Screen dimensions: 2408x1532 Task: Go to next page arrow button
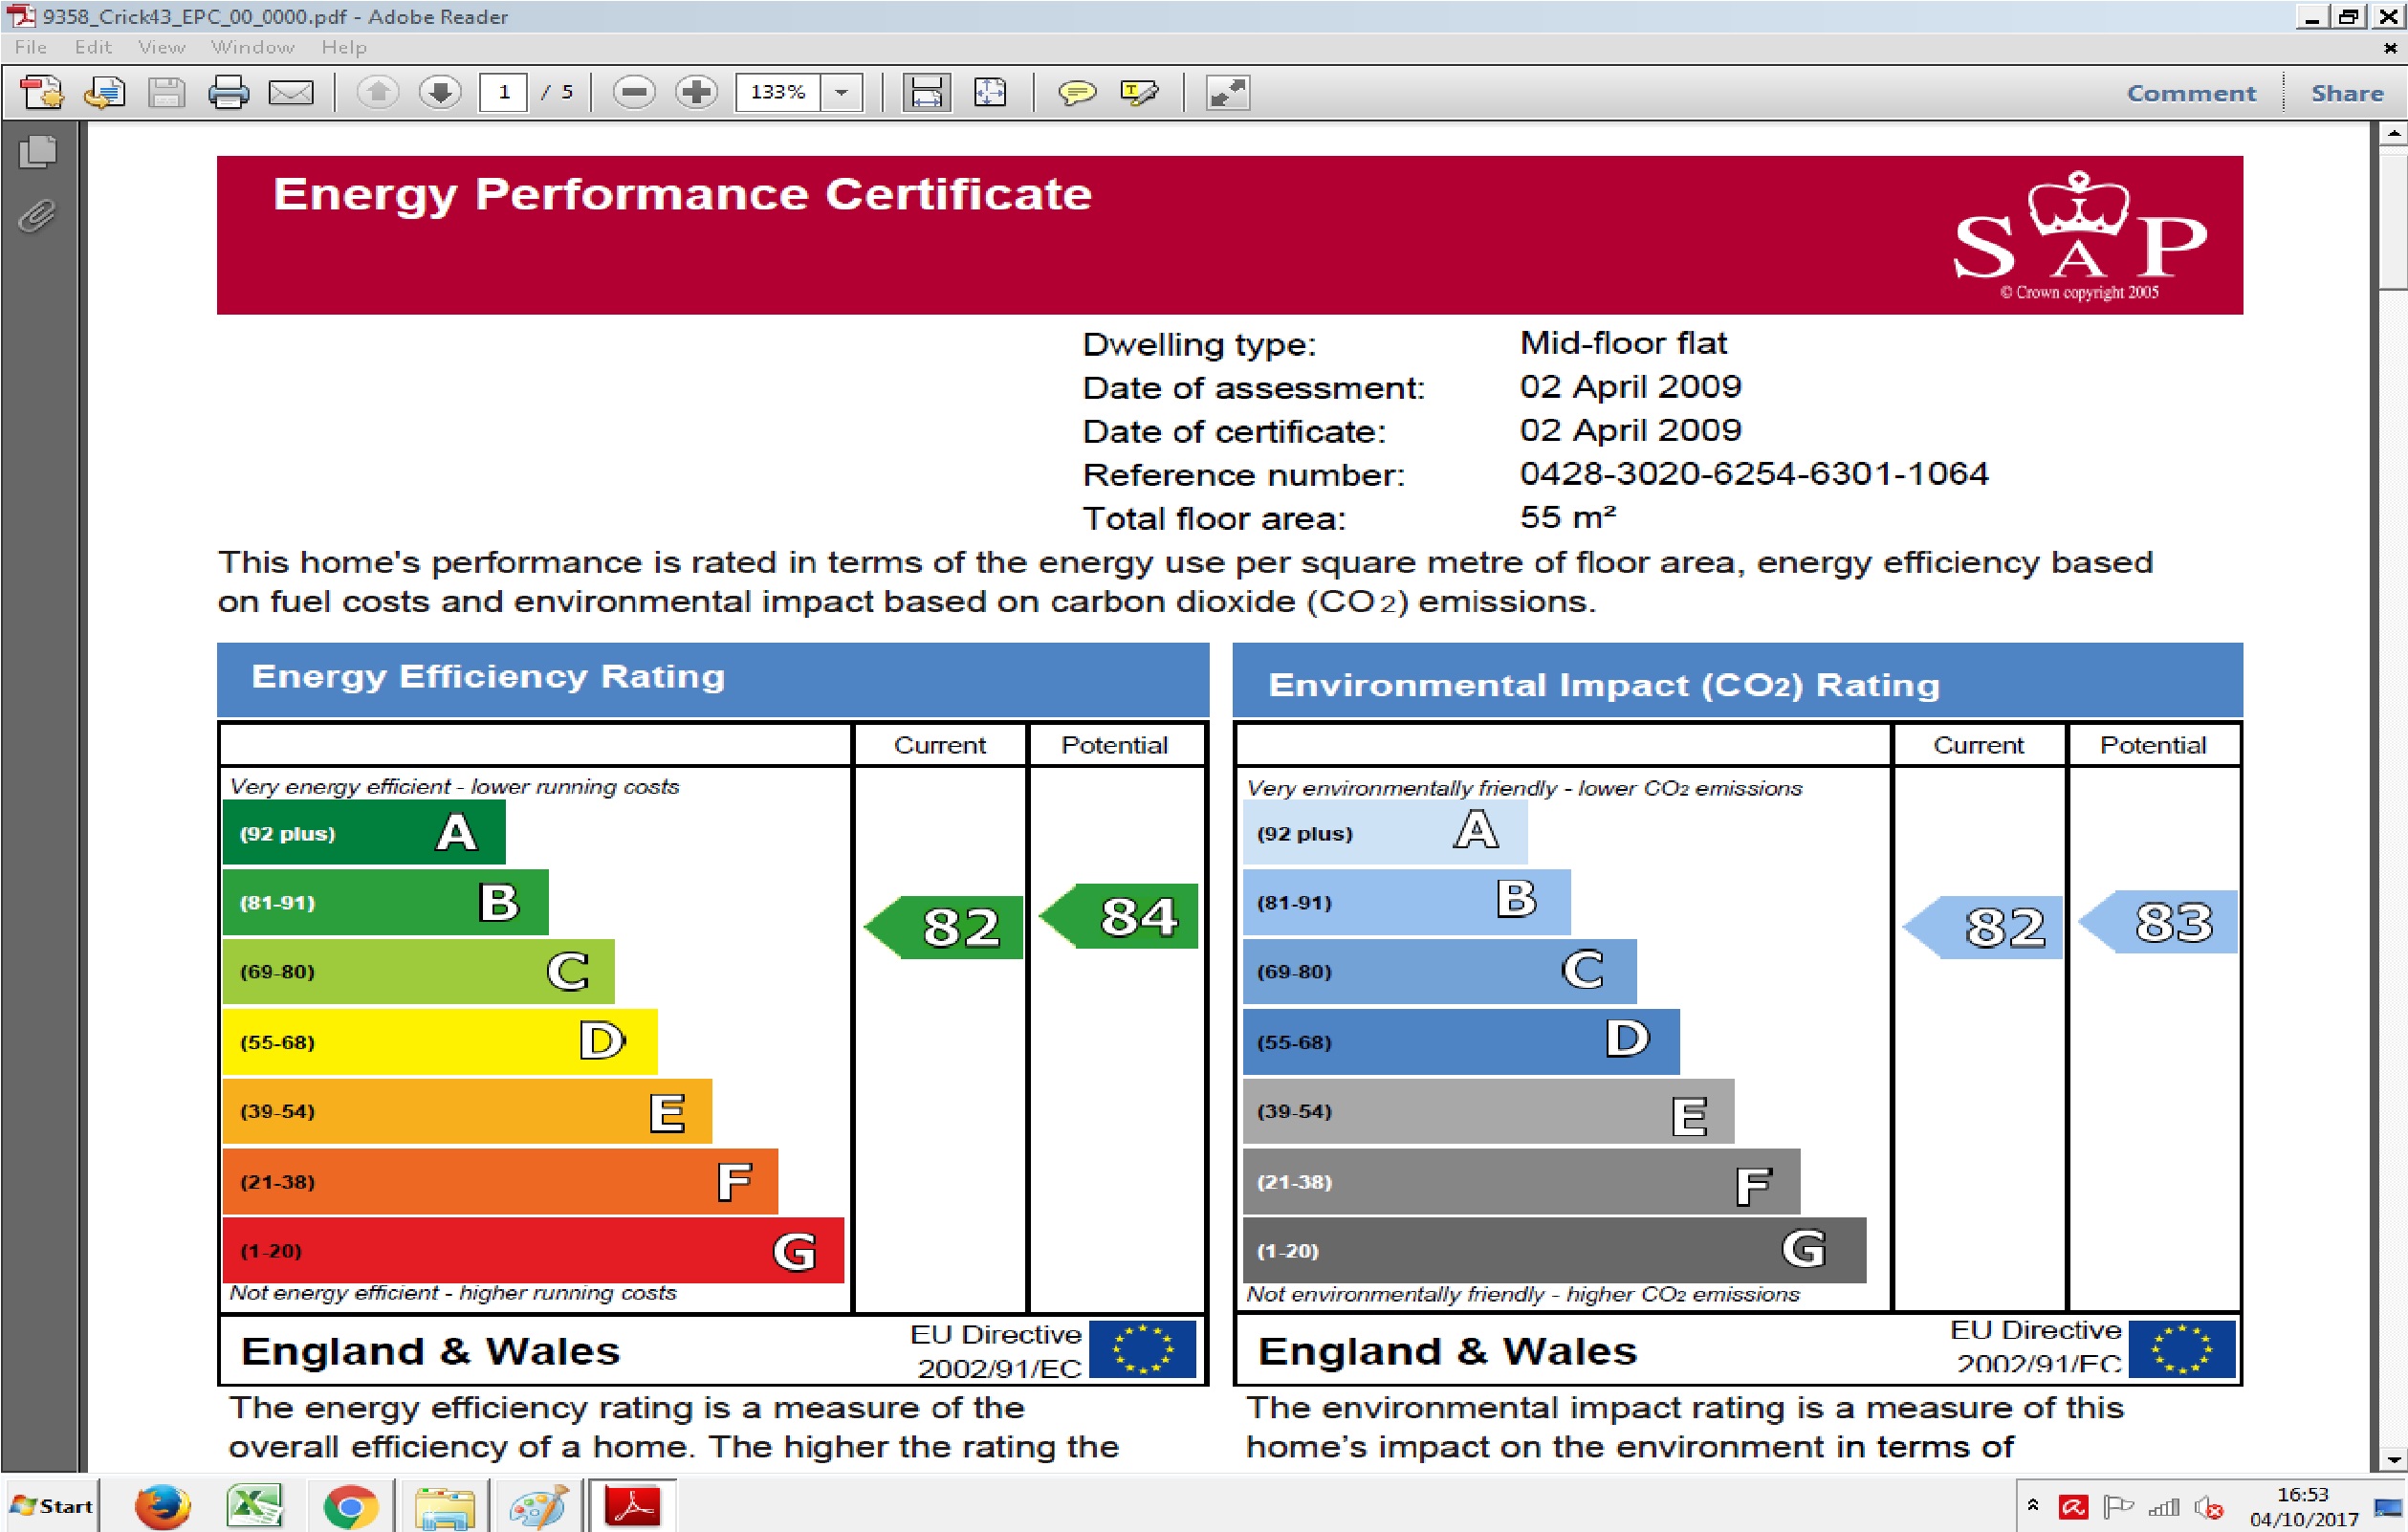click(440, 93)
